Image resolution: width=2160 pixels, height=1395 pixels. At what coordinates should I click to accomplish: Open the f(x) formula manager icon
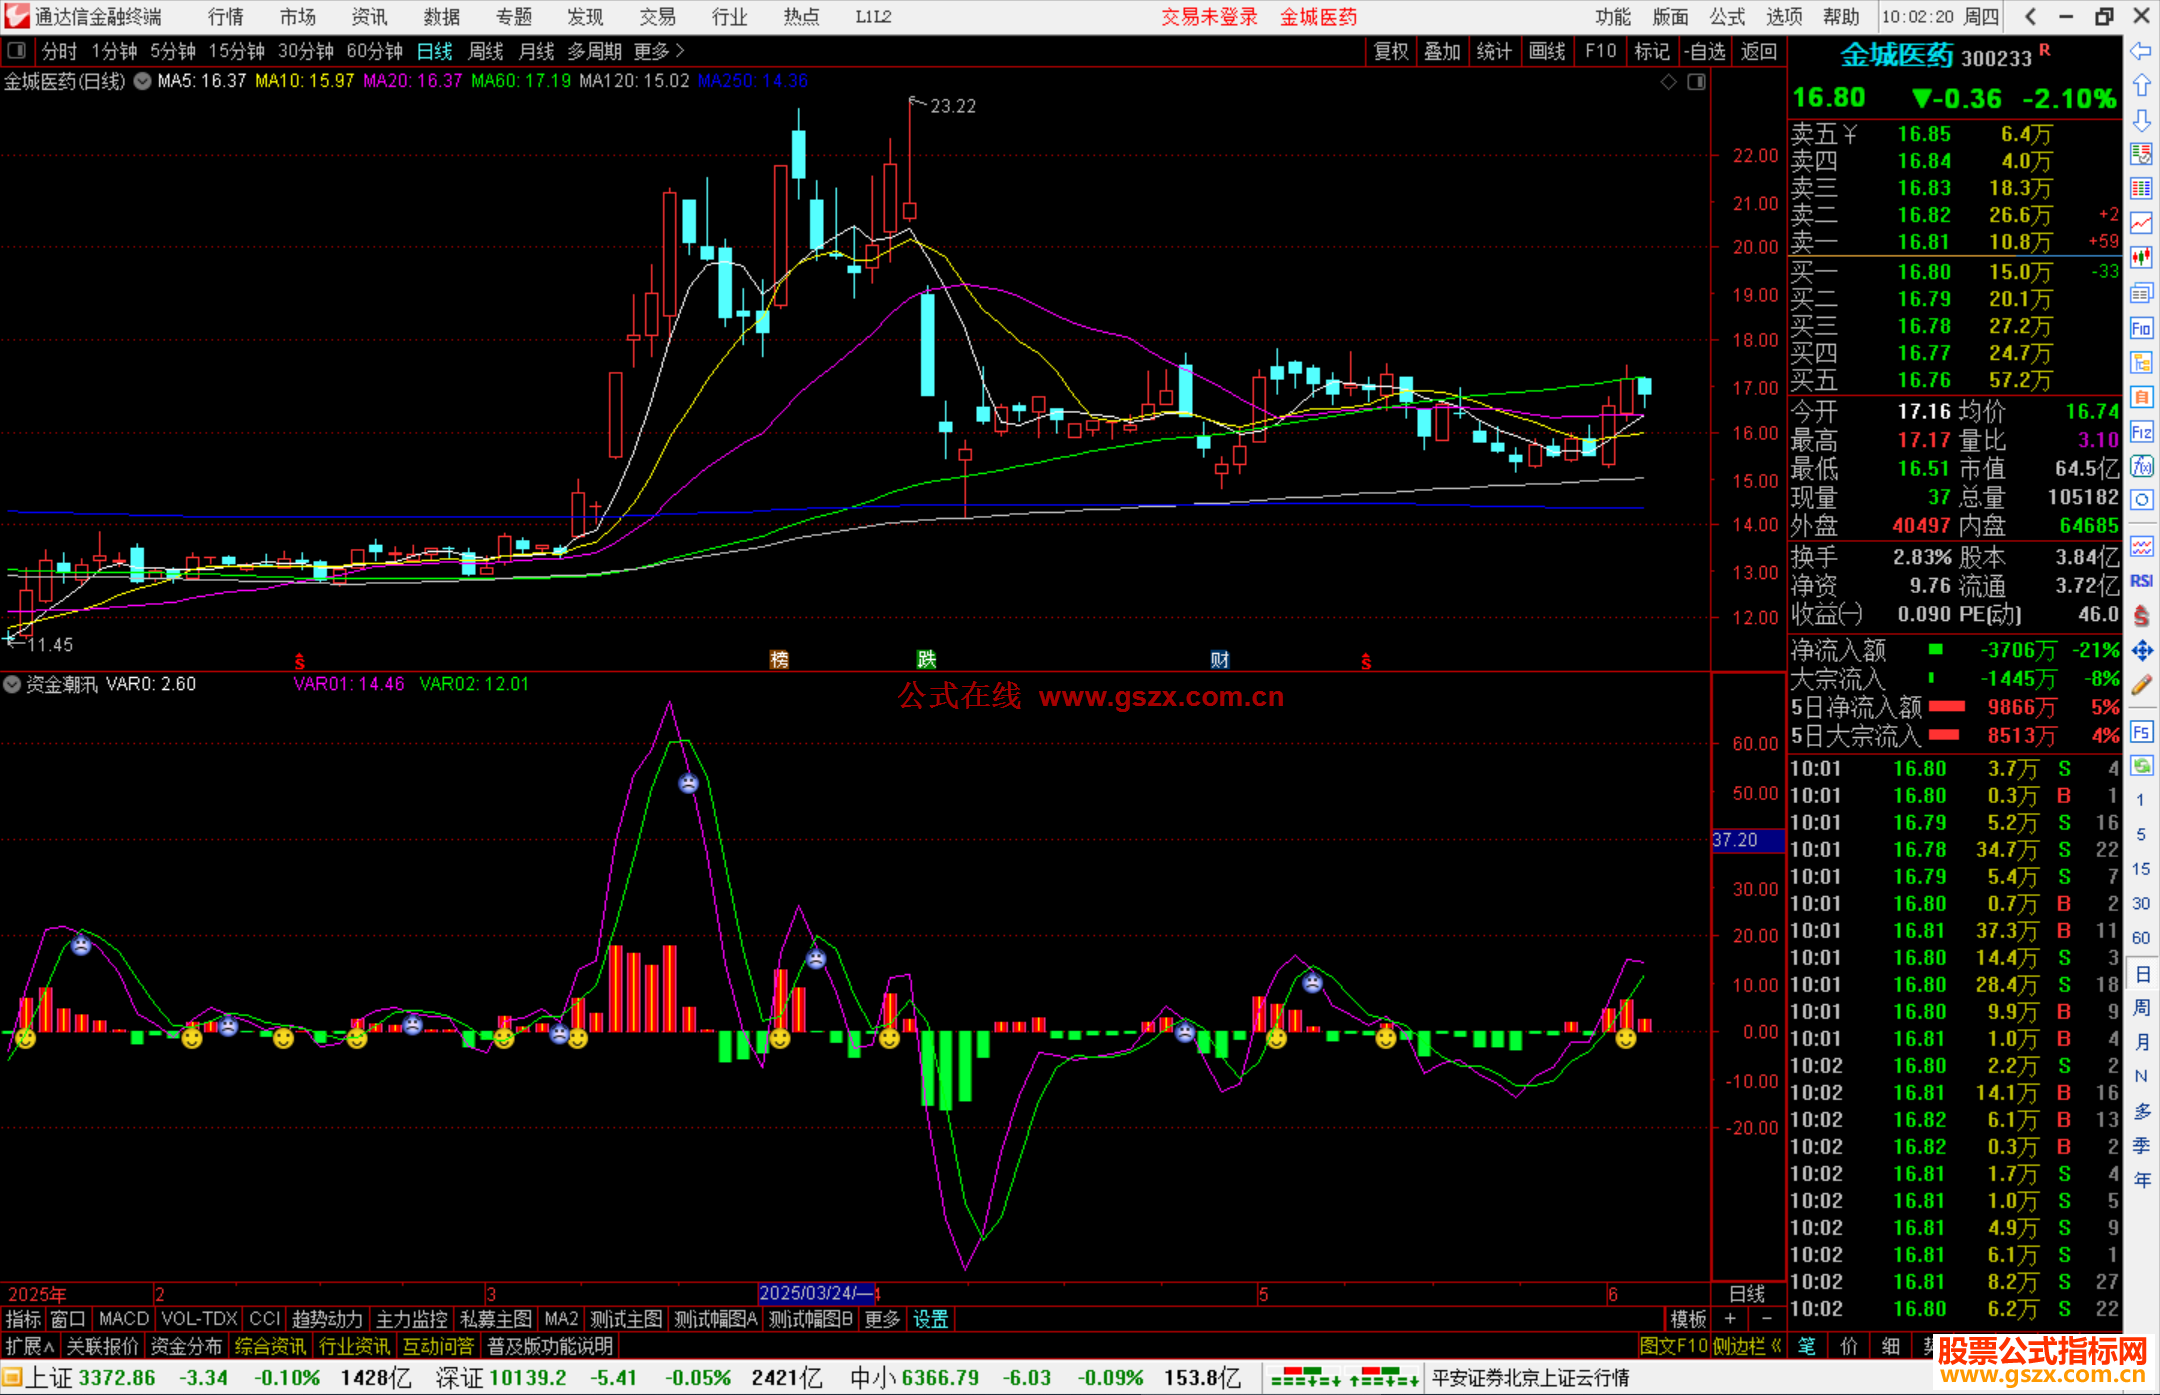2141,466
